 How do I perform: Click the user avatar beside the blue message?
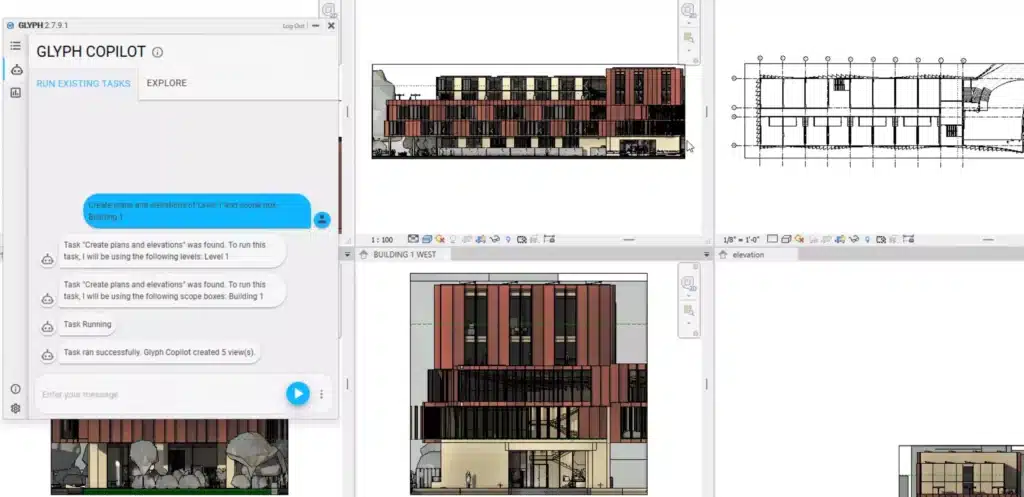(322, 219)
